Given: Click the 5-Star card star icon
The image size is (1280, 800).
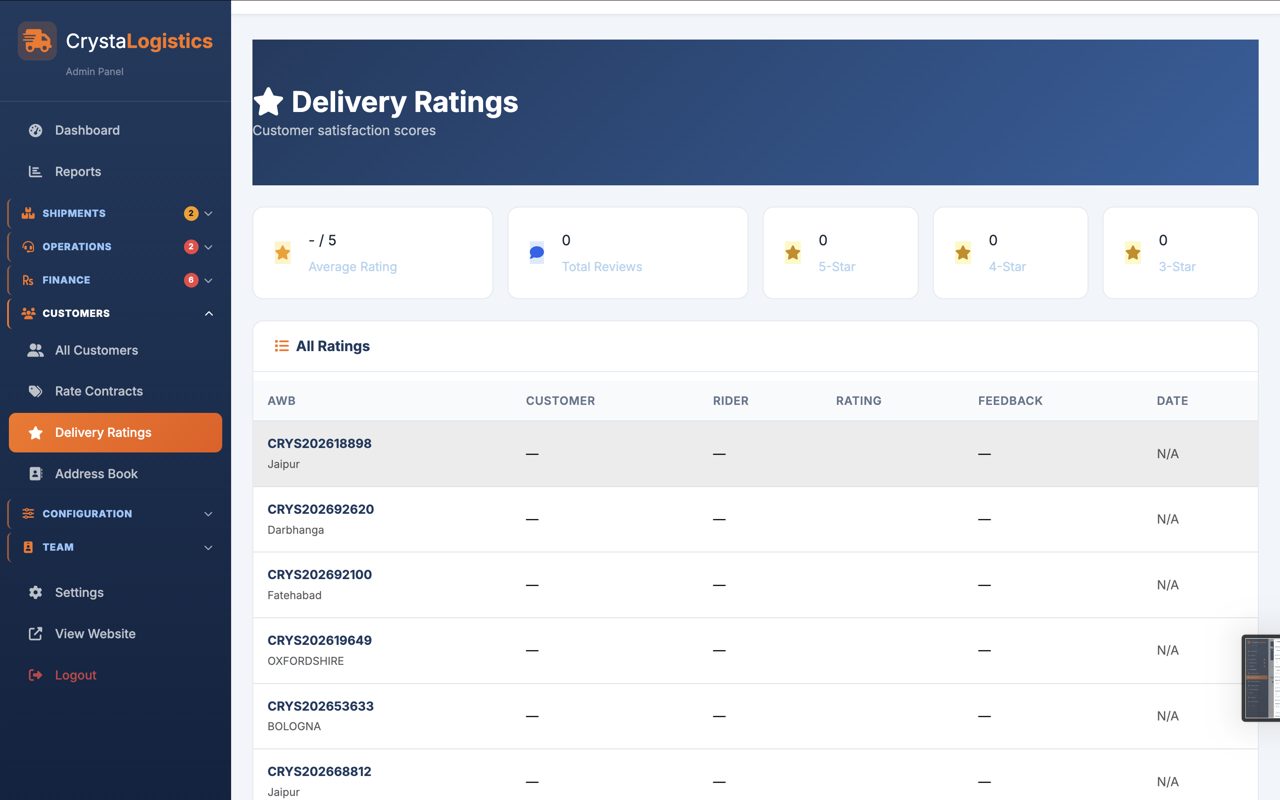Looking at the screenshot, I should coord(793,253).
